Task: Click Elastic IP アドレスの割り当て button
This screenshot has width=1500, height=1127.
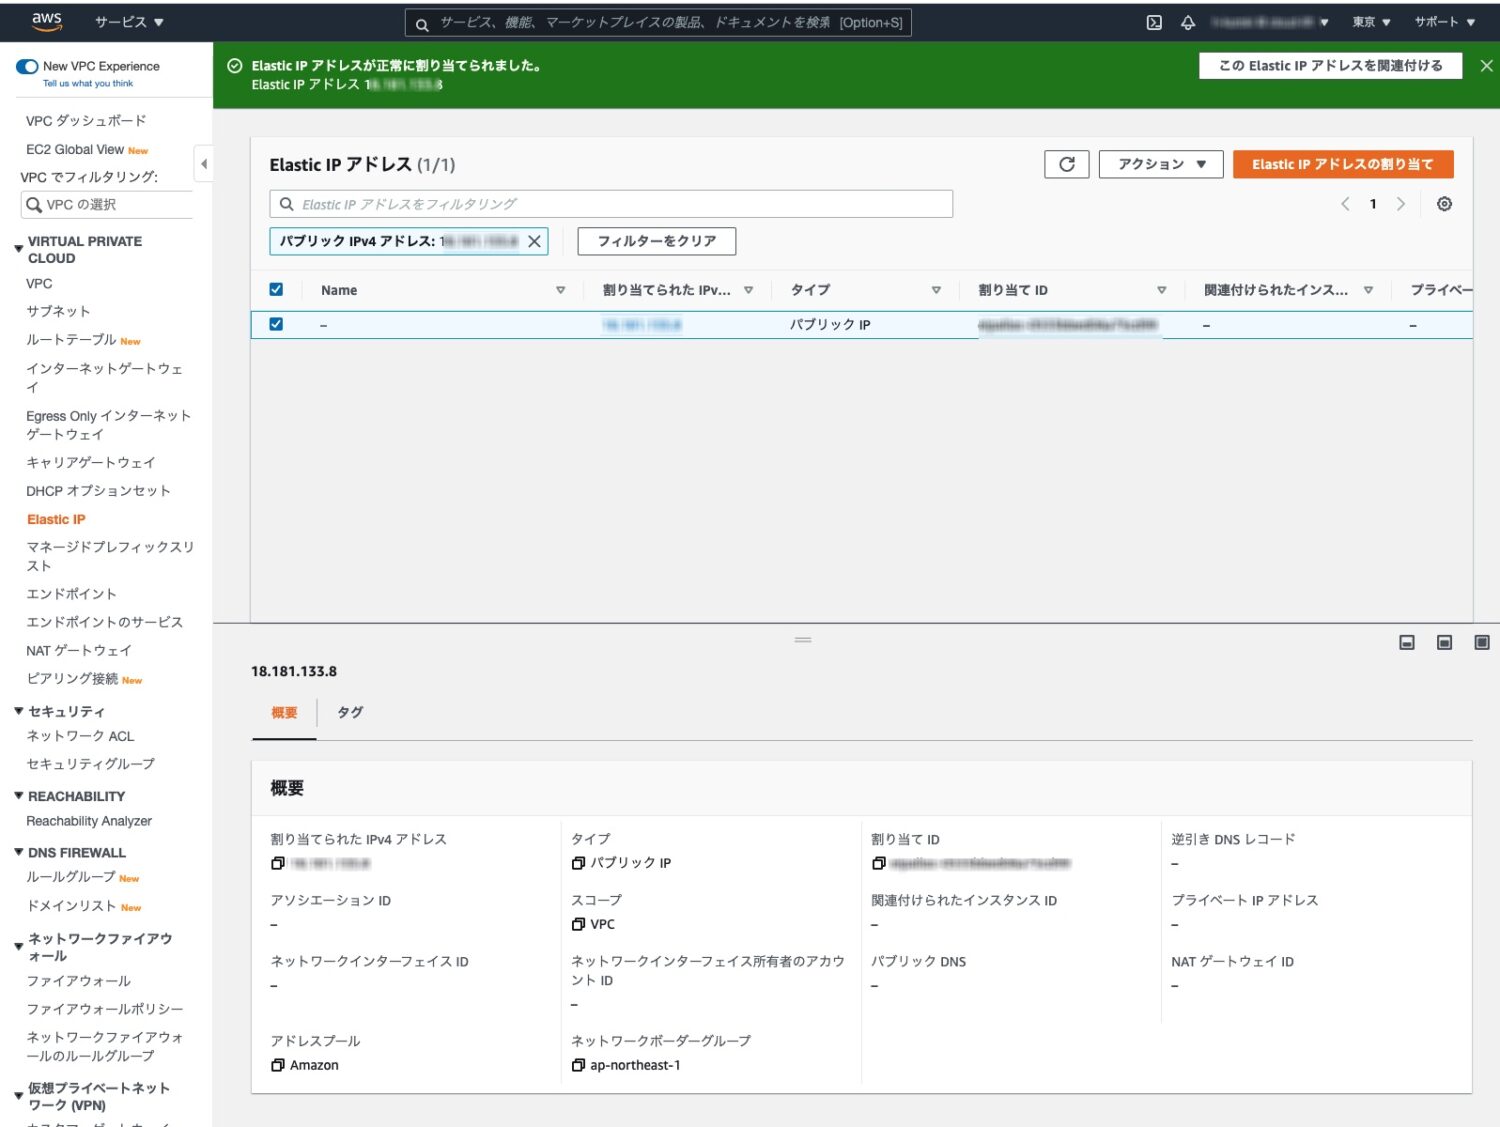Action: tap(1343, 164)
